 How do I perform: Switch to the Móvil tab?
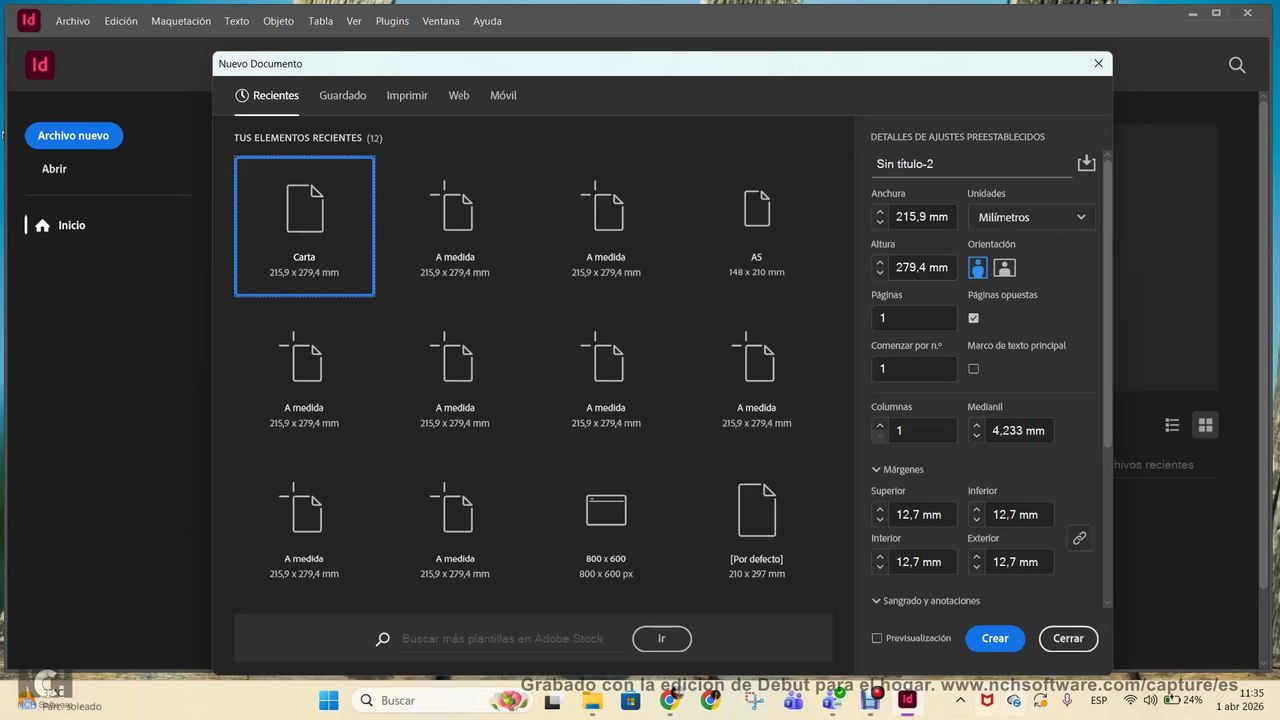pos(503,96)
